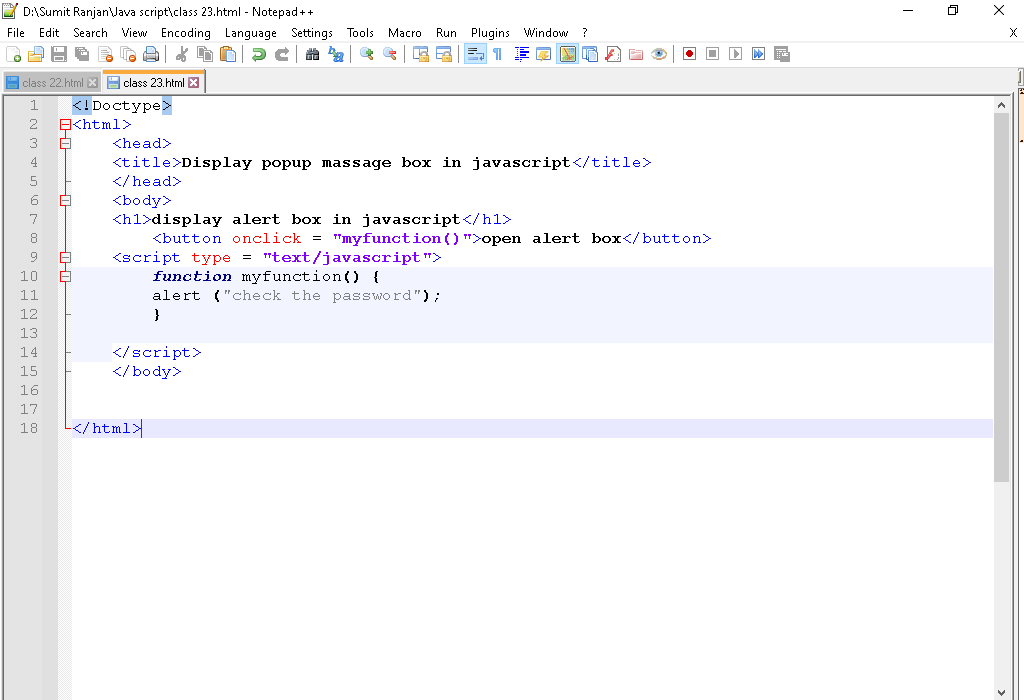Start macro recording with the red record icon
Screen dimensions: 1024x700
click(x=689, y=54)
